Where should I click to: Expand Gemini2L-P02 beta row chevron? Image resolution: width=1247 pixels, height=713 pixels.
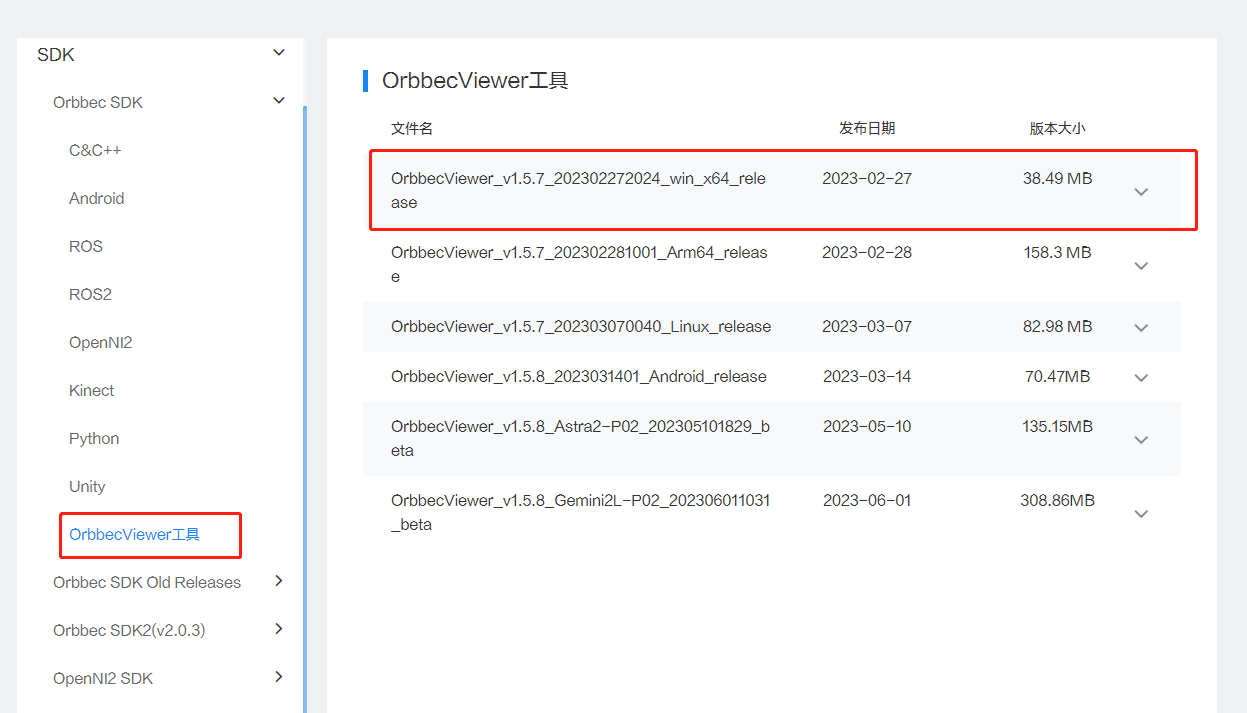coord(1141,513)
